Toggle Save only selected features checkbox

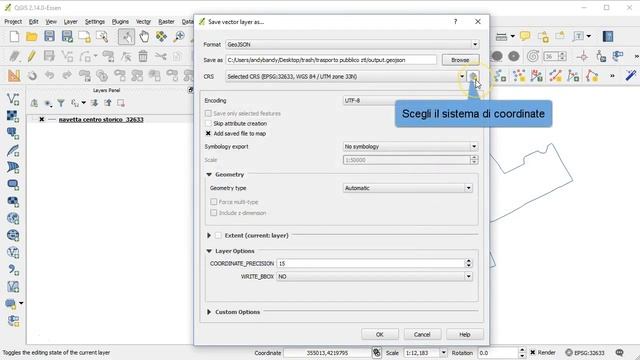[x=208, y=113]
